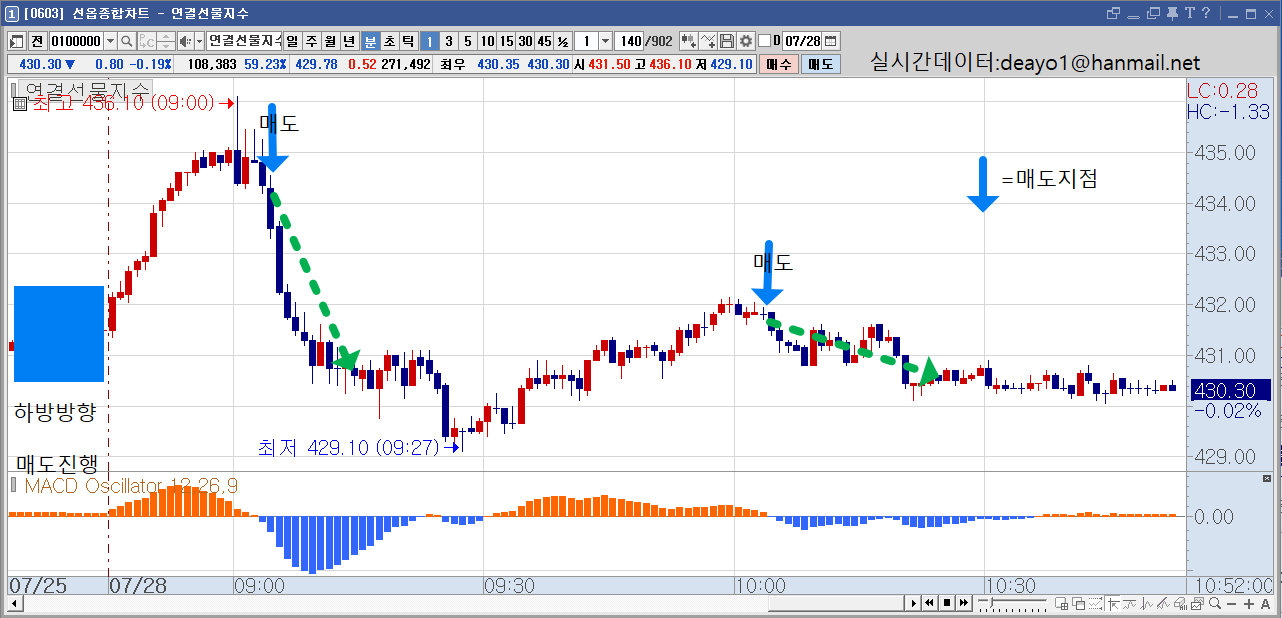
Task: Select the 월 (monthly) period button
Action: 330,41
